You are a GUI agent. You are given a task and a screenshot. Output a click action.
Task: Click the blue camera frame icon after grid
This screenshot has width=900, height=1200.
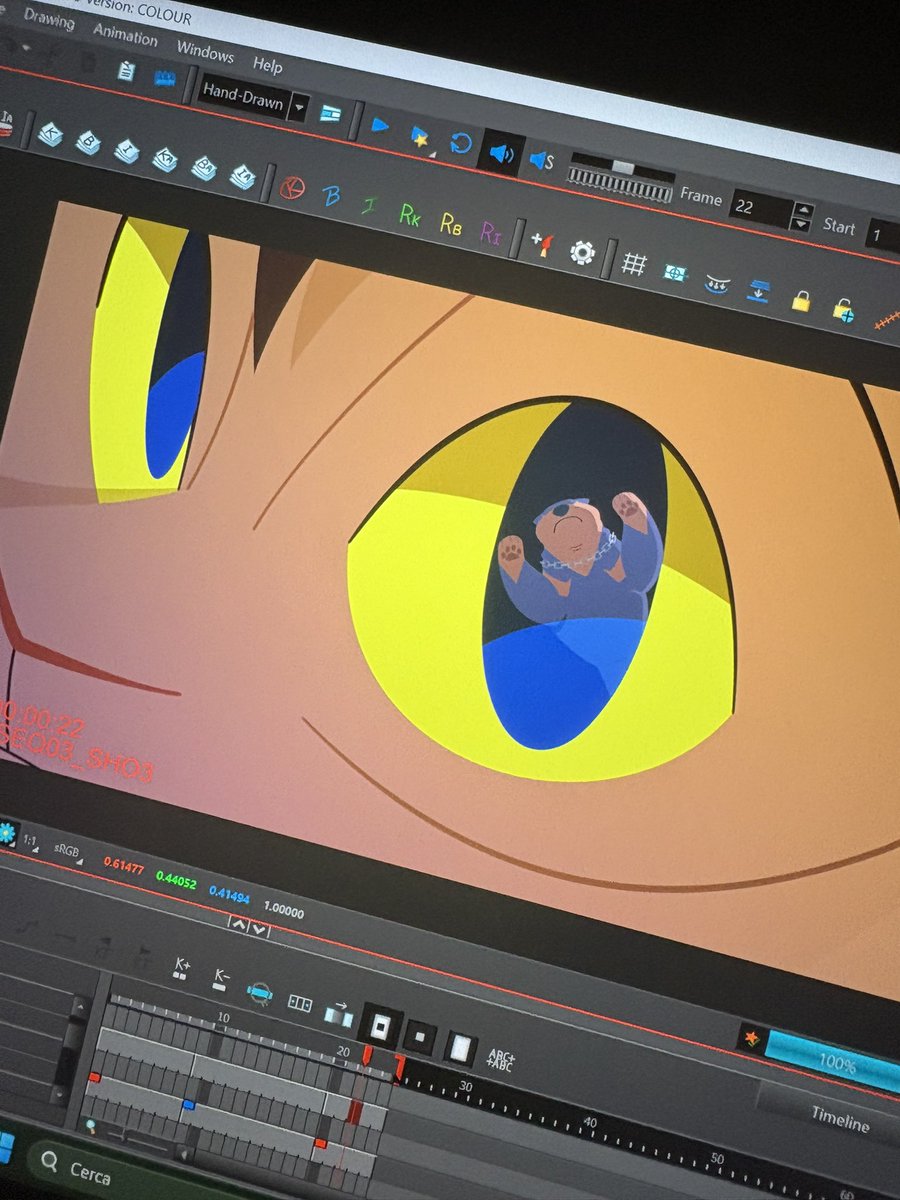pyautogui.click(x=674, y=273)
